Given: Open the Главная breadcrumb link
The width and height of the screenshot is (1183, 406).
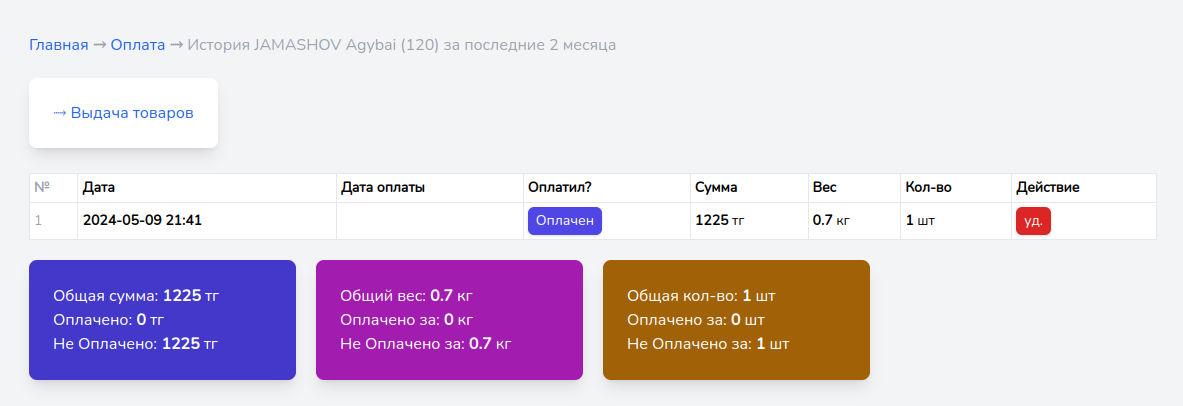Looking at the screenshot, I should [59, 45].
